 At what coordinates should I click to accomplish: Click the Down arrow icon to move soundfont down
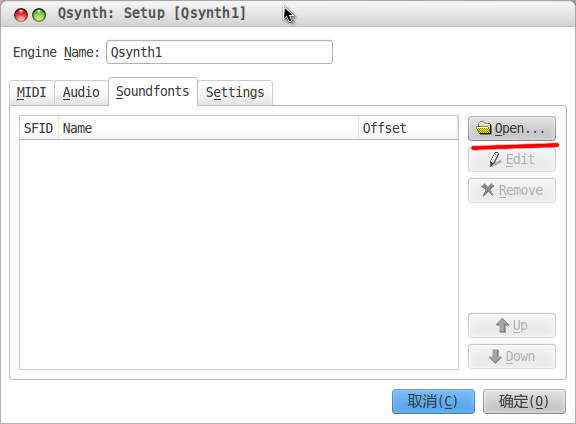[495, 356]
